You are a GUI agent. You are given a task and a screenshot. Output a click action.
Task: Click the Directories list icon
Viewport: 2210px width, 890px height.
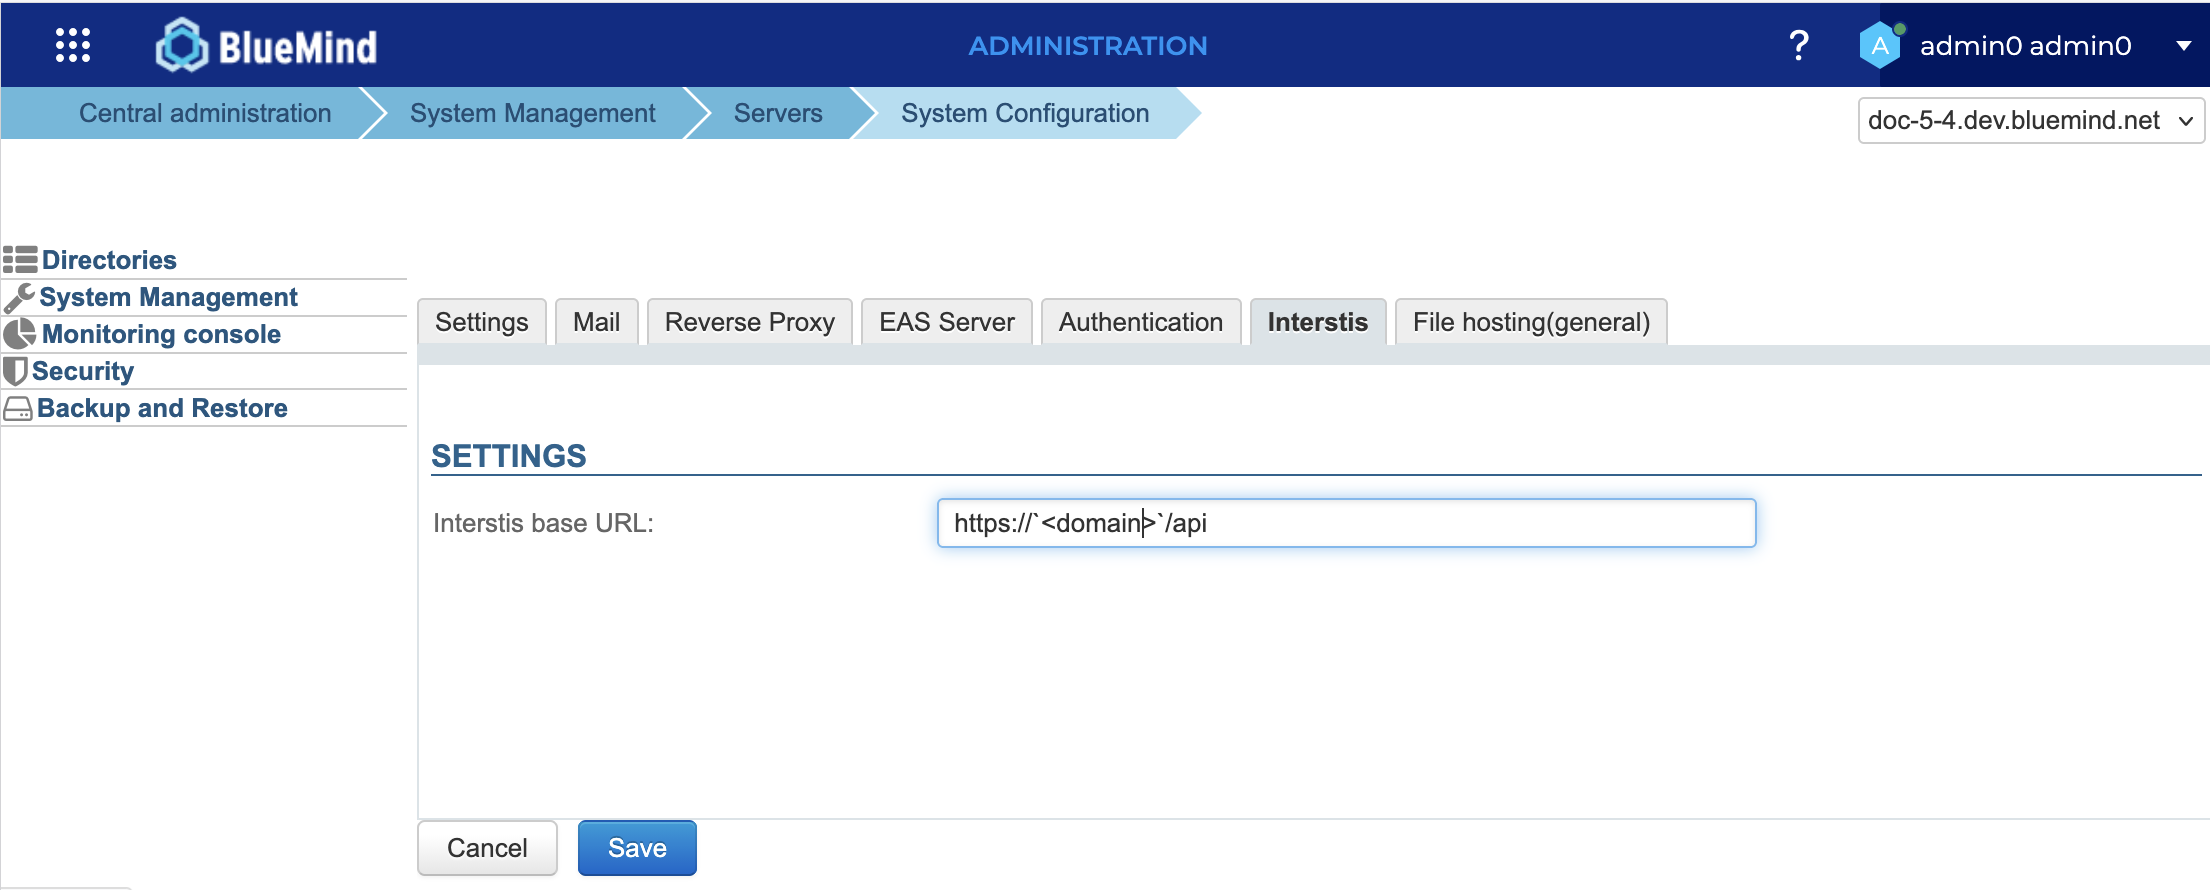point(20,260)
